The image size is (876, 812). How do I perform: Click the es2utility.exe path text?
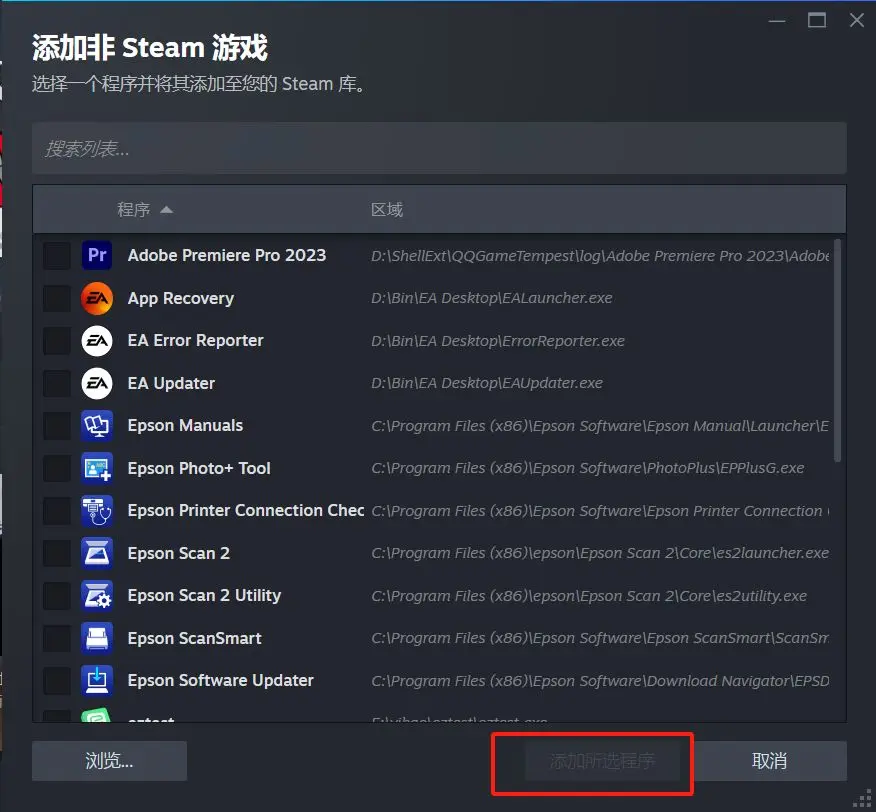tap(589, 596)
